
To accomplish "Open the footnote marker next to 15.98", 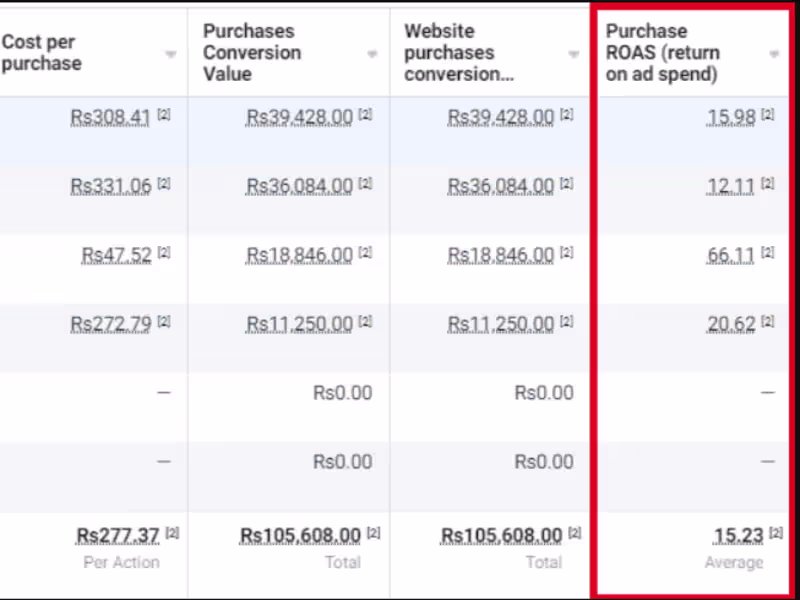I will coord(768,115).
